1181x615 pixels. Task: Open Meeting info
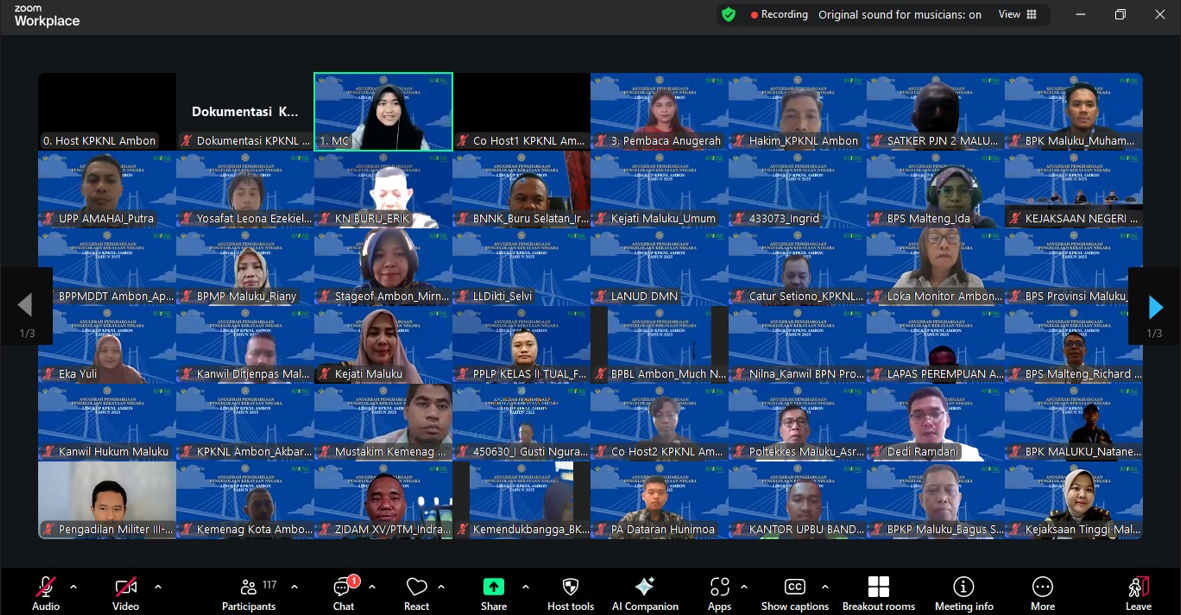click(x=963, y=593)
